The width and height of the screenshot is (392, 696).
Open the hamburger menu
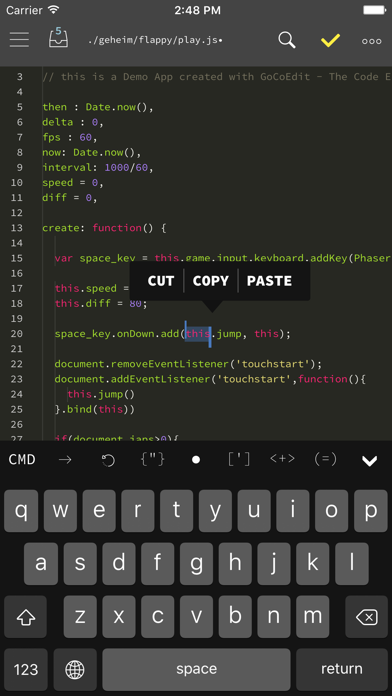tap(19, 40)
